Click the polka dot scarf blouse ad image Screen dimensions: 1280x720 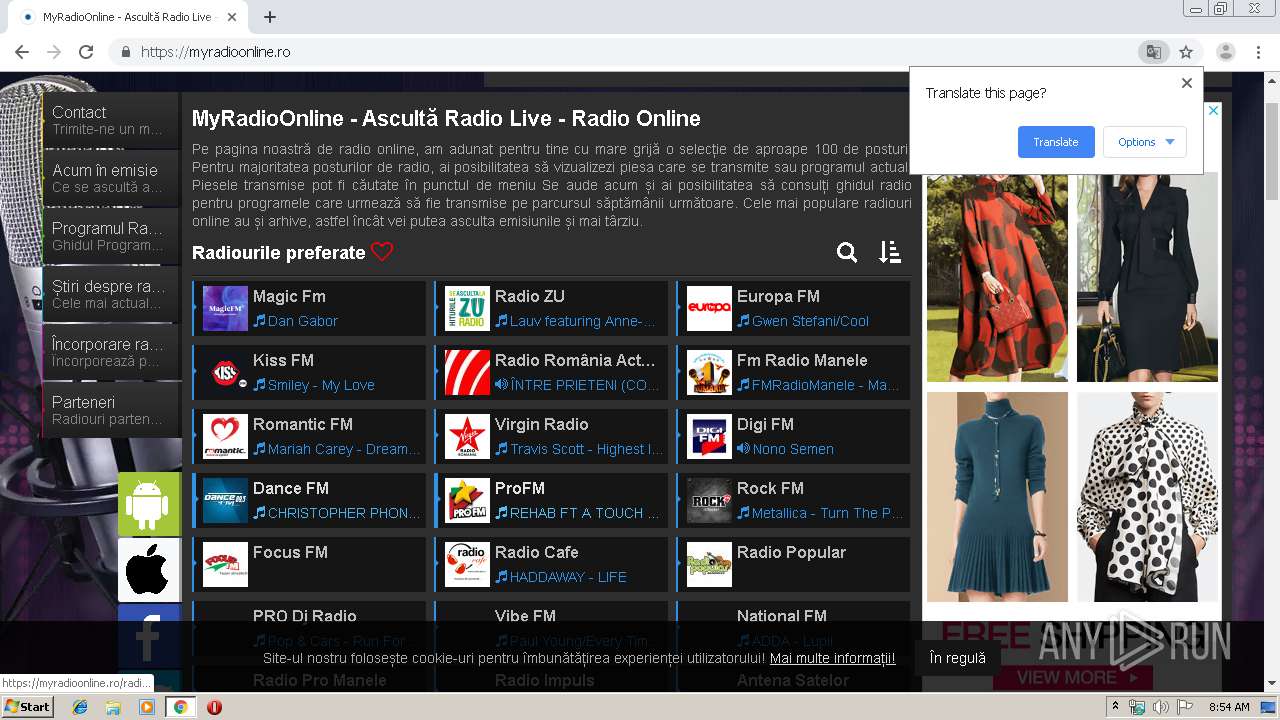pyautogui.click(x=1147, y=497)
